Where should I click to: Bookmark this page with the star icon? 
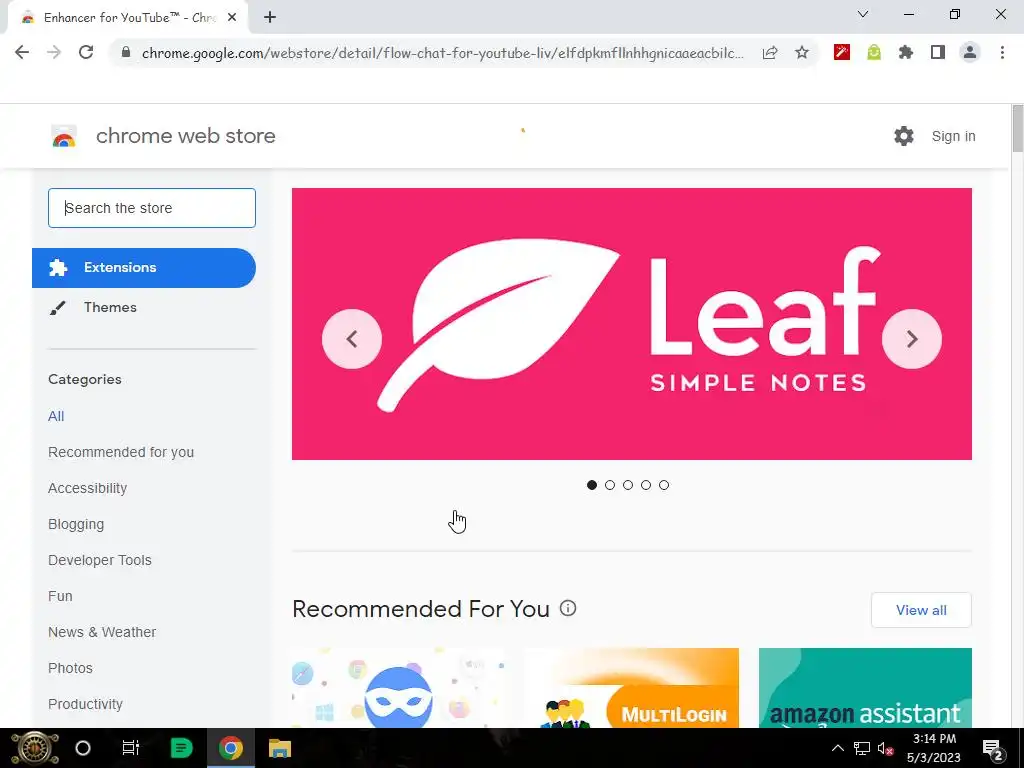(x=802, y=53)
